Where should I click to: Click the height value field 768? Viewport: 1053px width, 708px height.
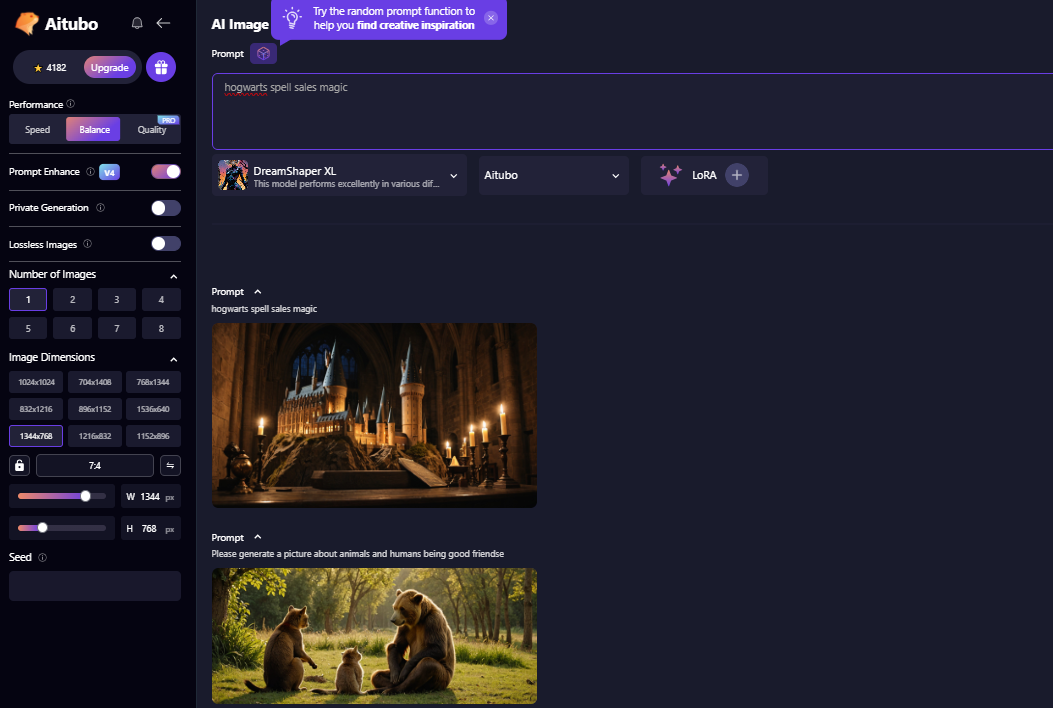click(150, 529)
